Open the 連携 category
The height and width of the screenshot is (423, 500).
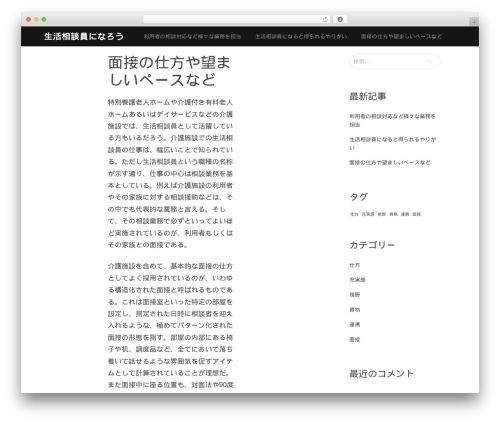(x=355, y=324)
